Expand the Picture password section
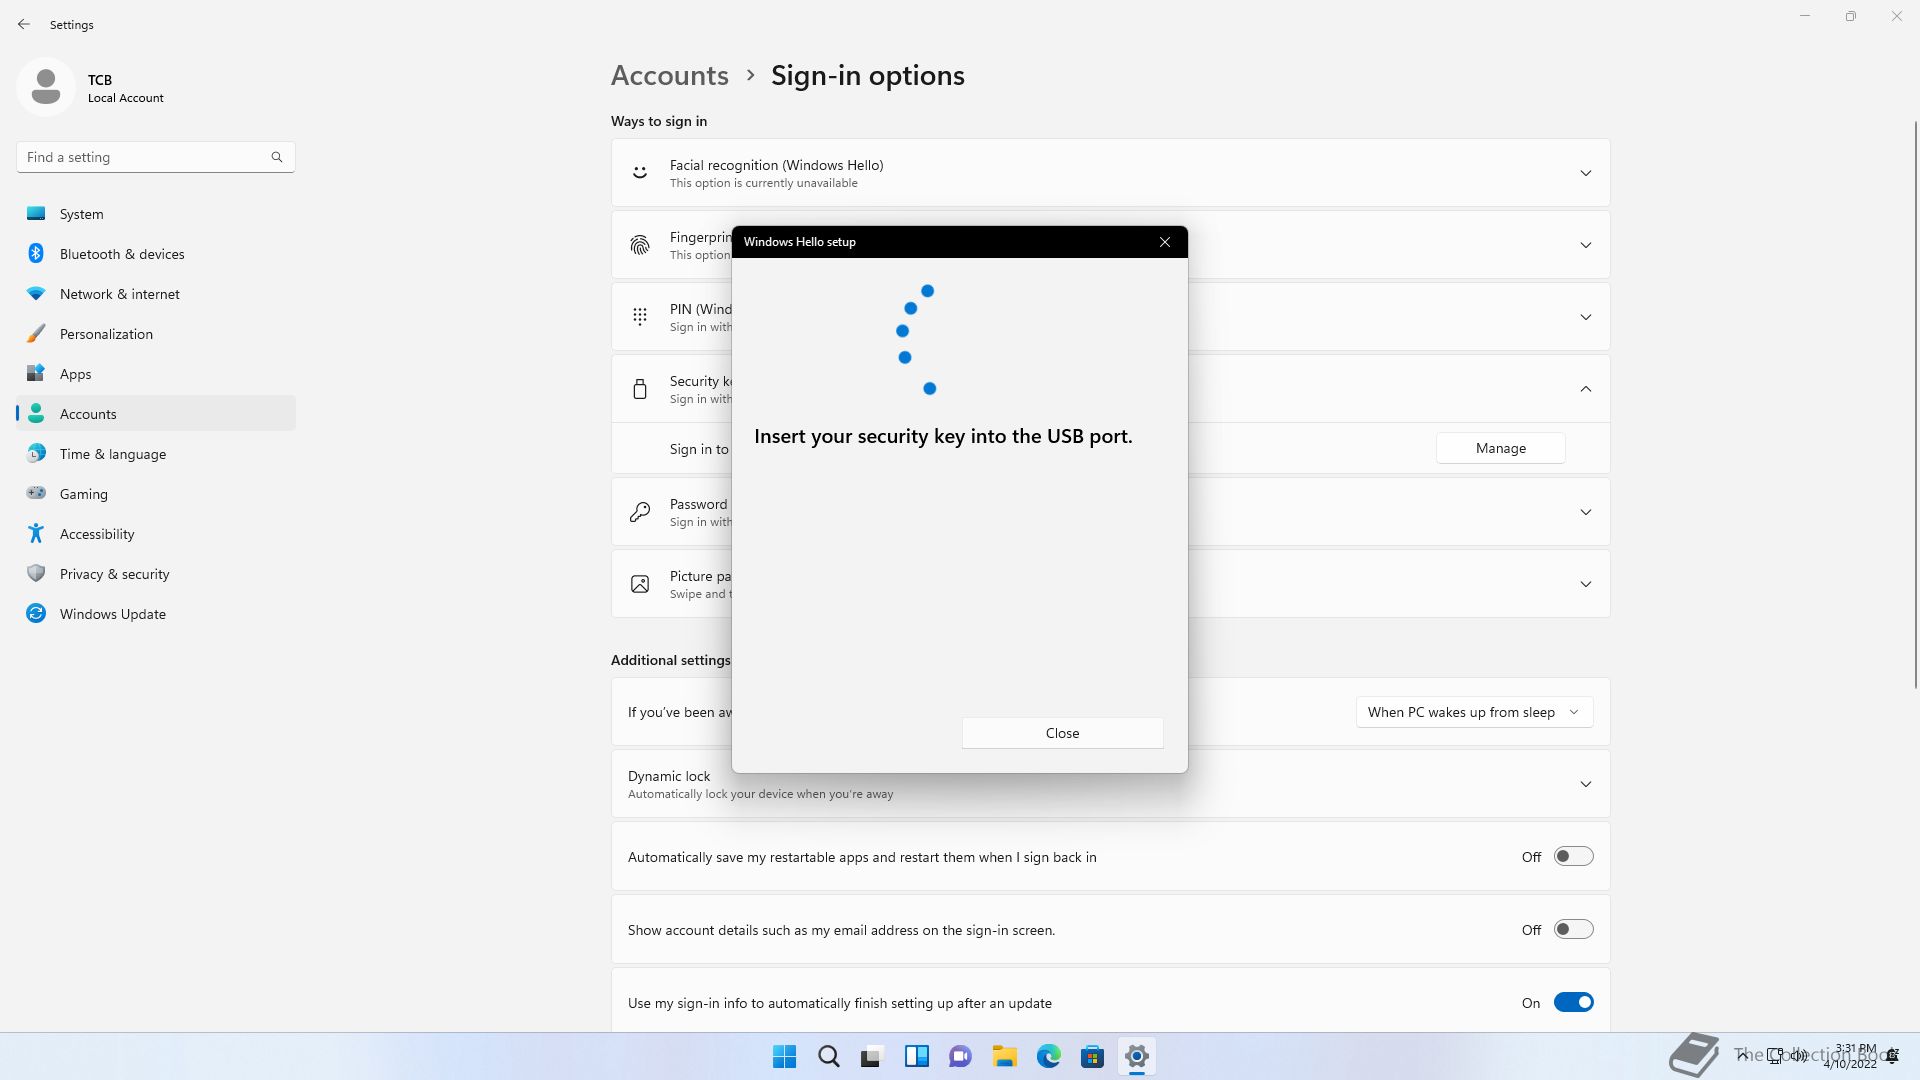Viewport: 1920px width, 1080px height. pos(1585,584)
